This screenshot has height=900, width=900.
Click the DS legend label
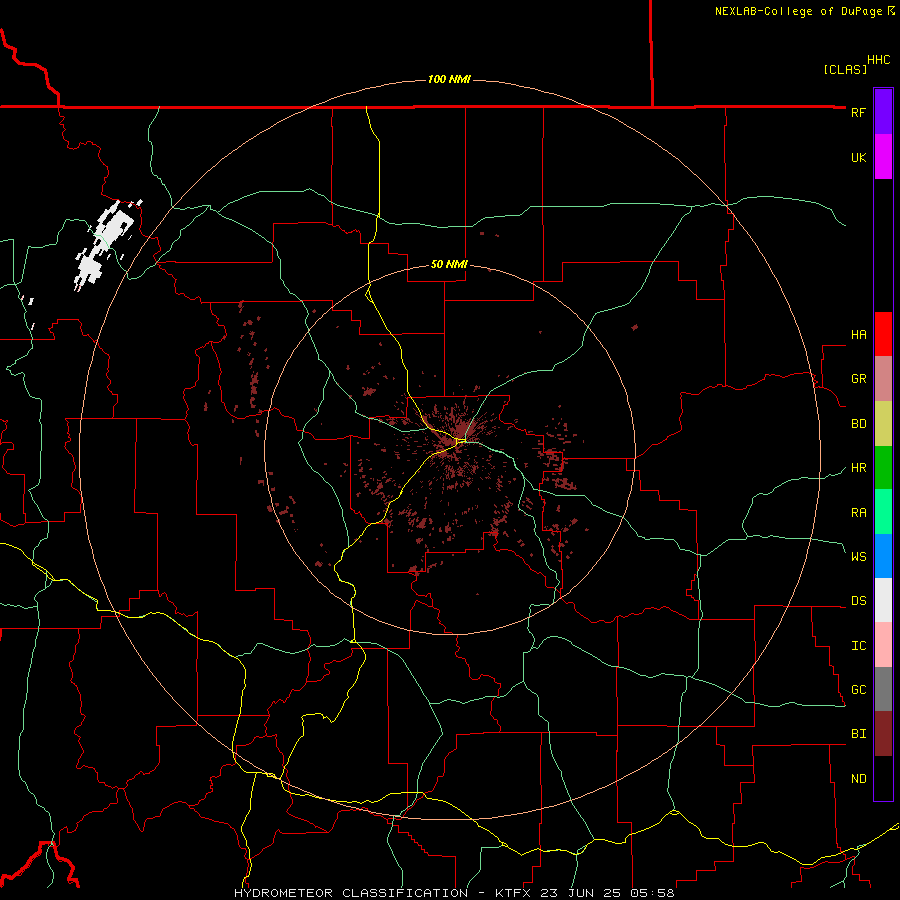coord(858,601)
